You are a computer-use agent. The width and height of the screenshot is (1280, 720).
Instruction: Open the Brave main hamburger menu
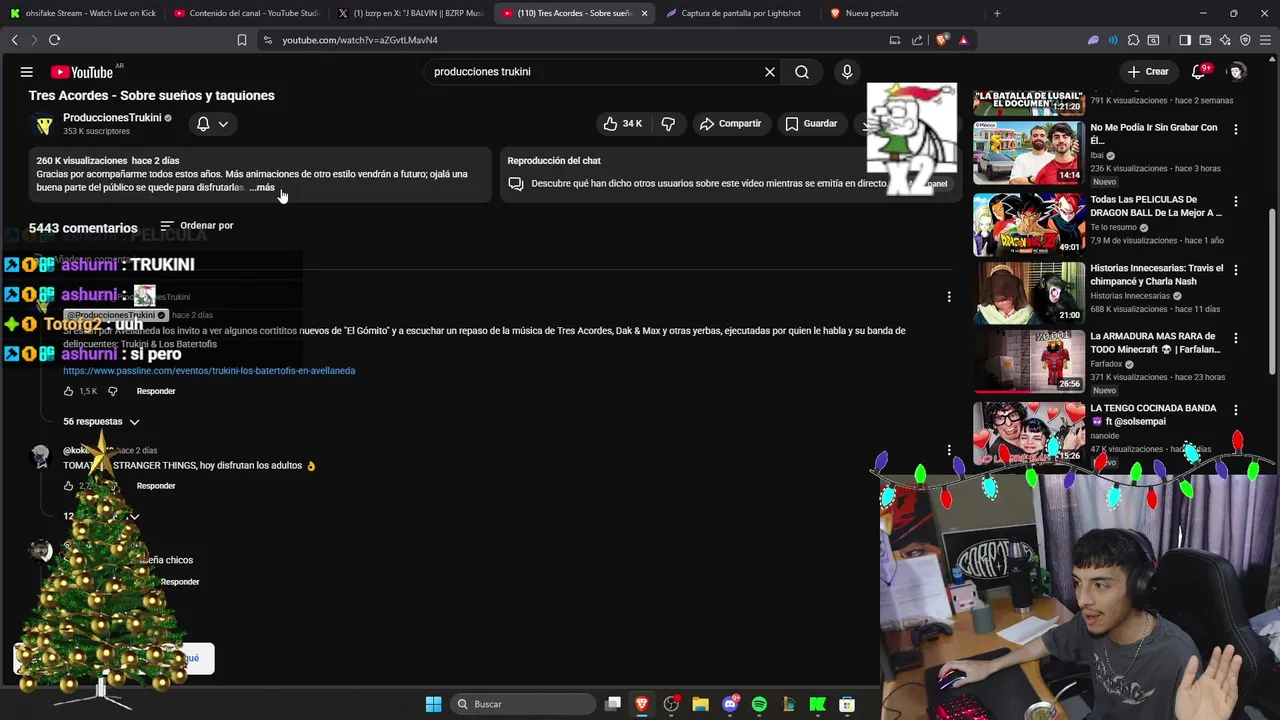click(1266, 40)
